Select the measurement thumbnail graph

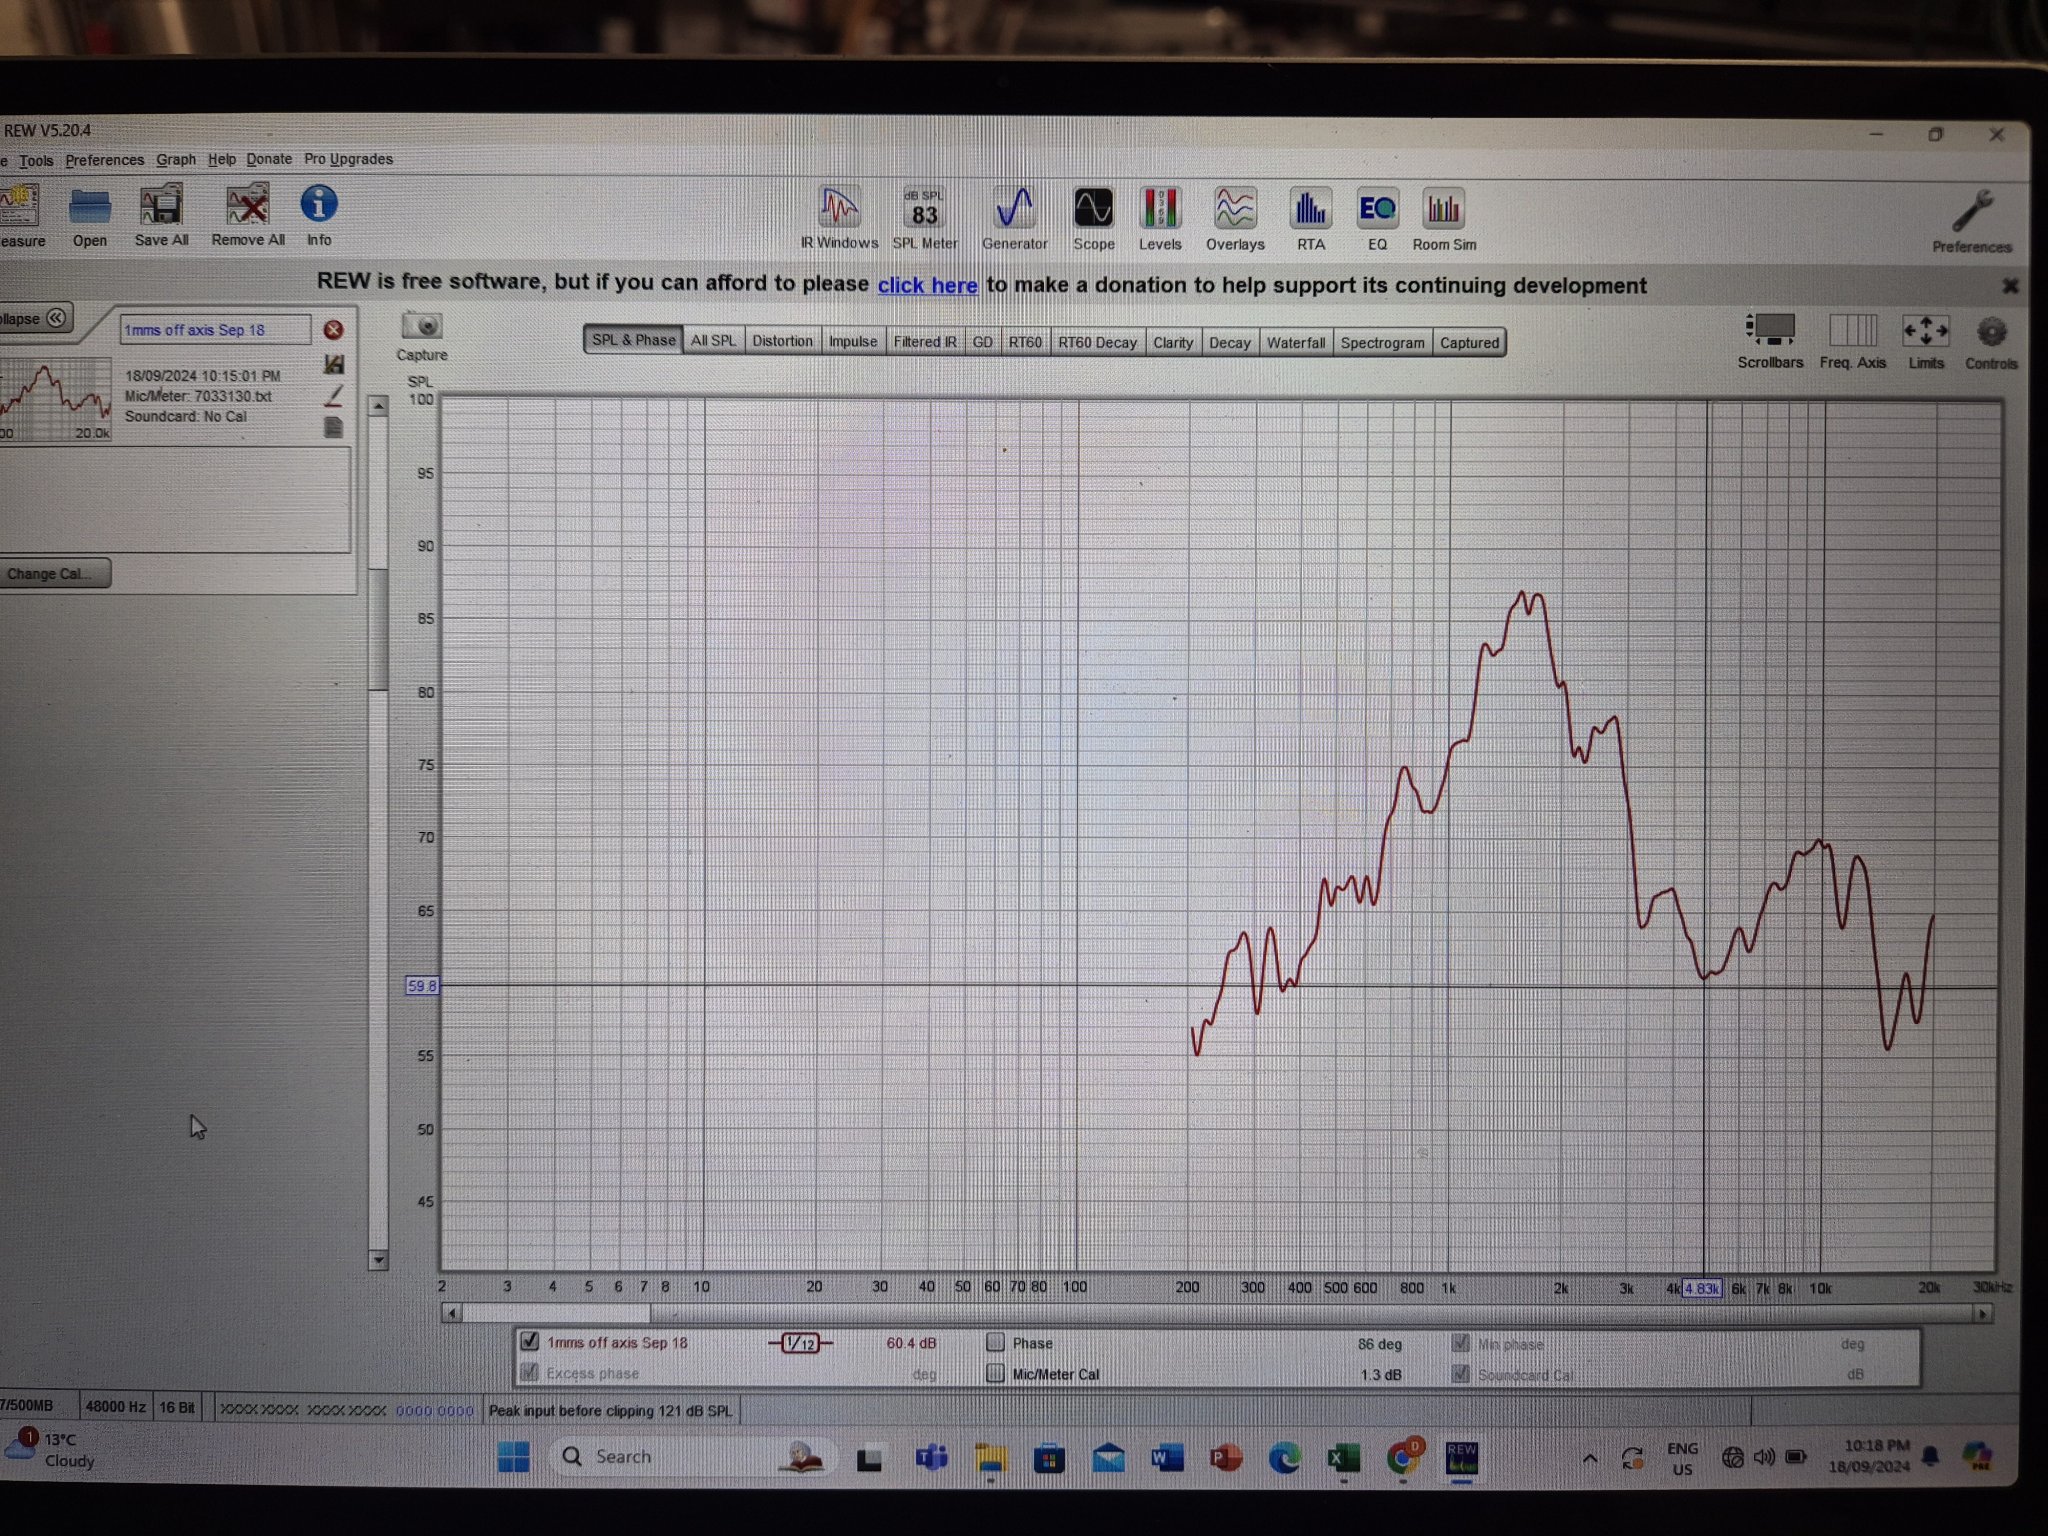pyautogui.click(x=55, y=399)
